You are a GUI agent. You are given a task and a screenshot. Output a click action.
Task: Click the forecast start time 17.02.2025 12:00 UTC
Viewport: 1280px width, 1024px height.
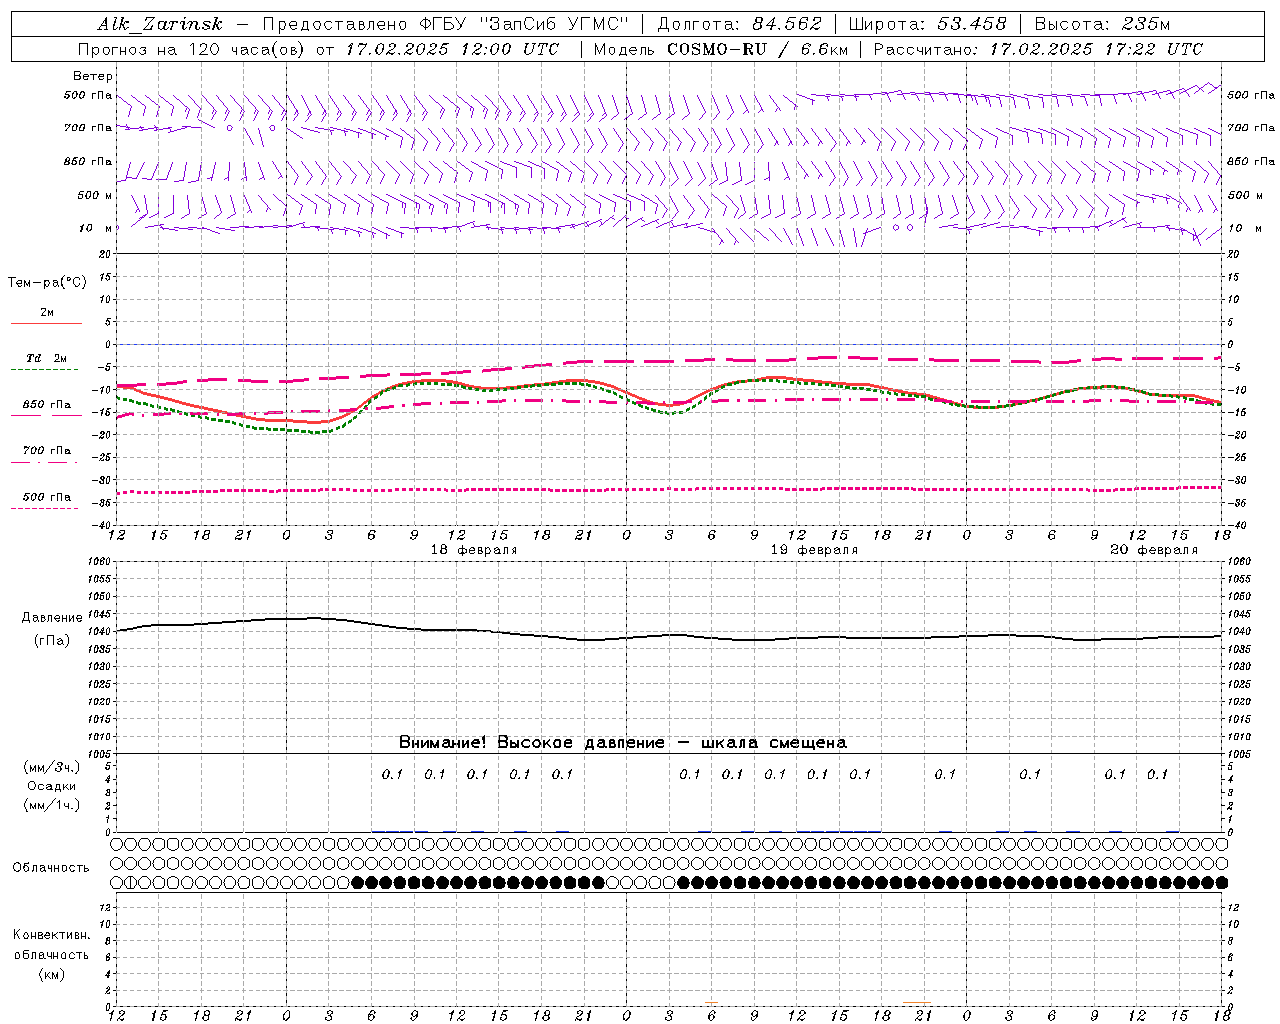(x=453, y=49)
